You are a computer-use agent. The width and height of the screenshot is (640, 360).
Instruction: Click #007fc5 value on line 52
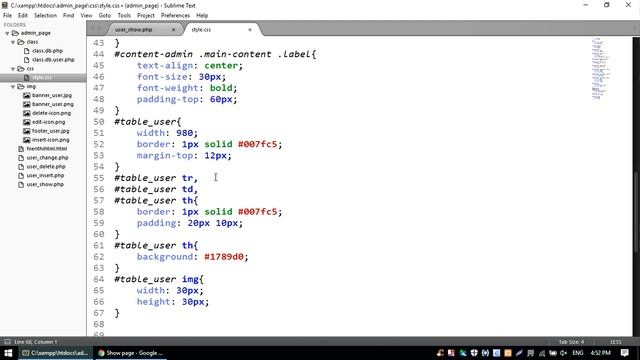click(258, 144)
